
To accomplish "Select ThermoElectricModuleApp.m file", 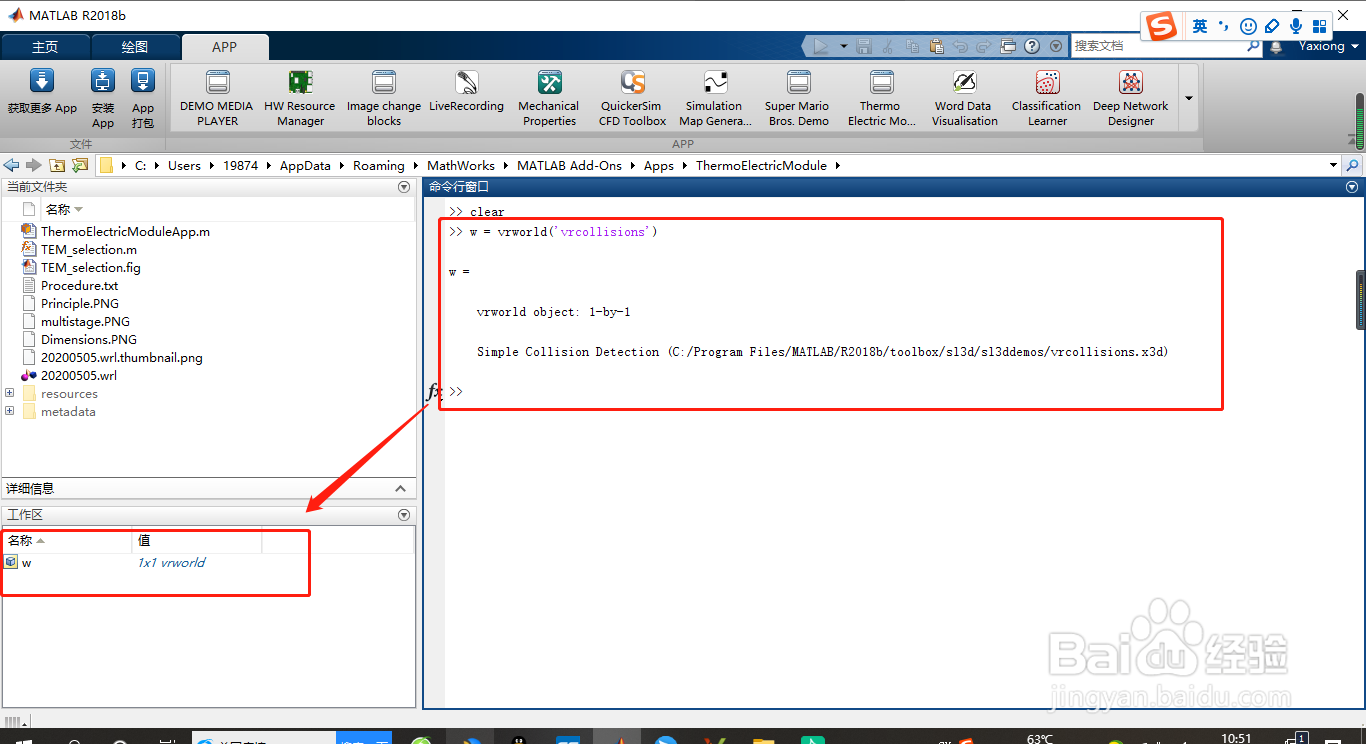I will (125, 231).
